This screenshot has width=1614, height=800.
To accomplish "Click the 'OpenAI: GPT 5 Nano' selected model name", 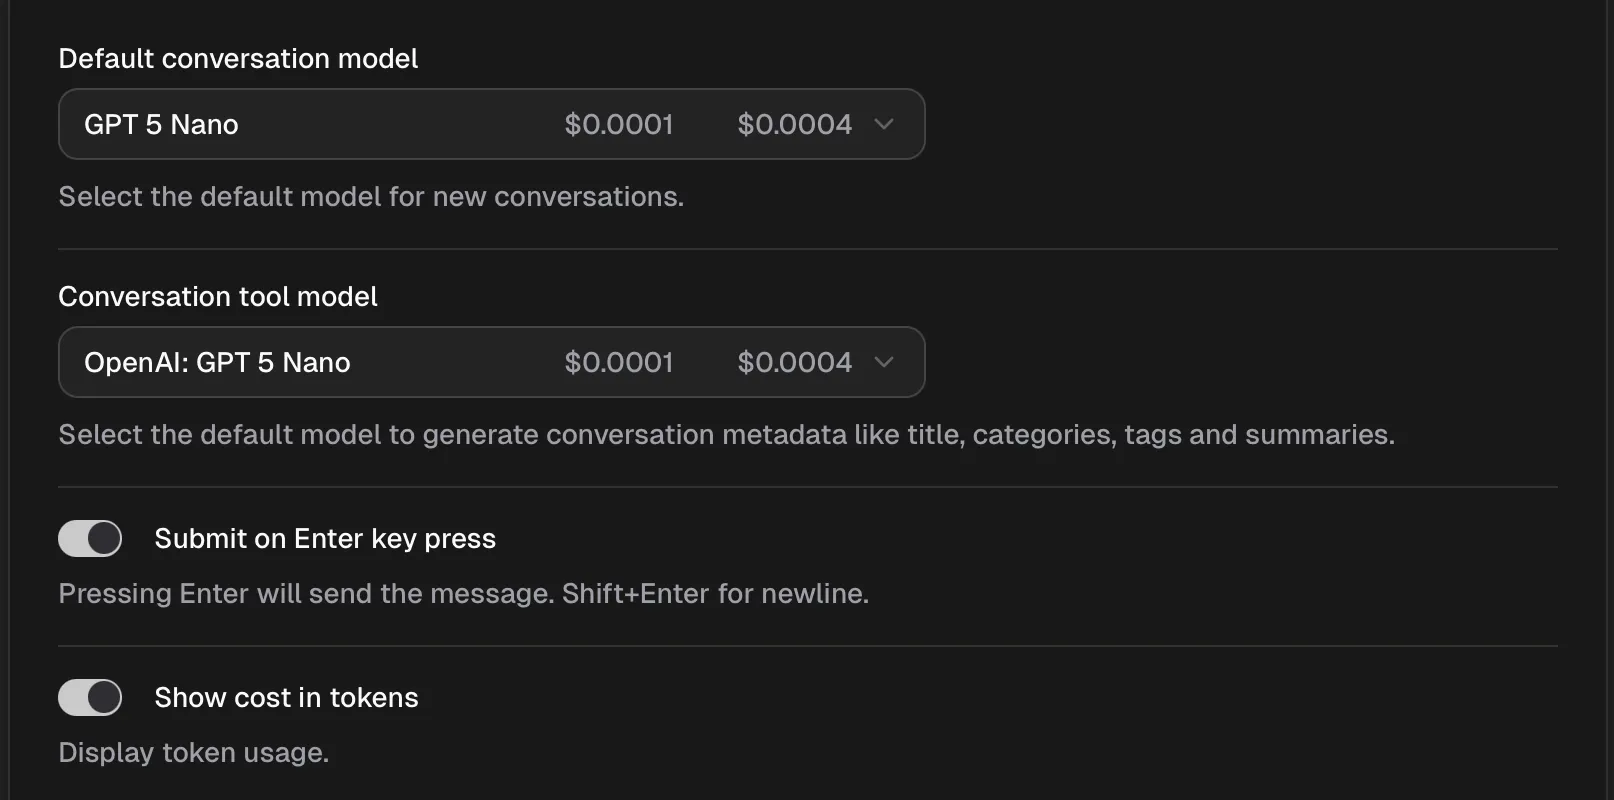I will (217, 362).
